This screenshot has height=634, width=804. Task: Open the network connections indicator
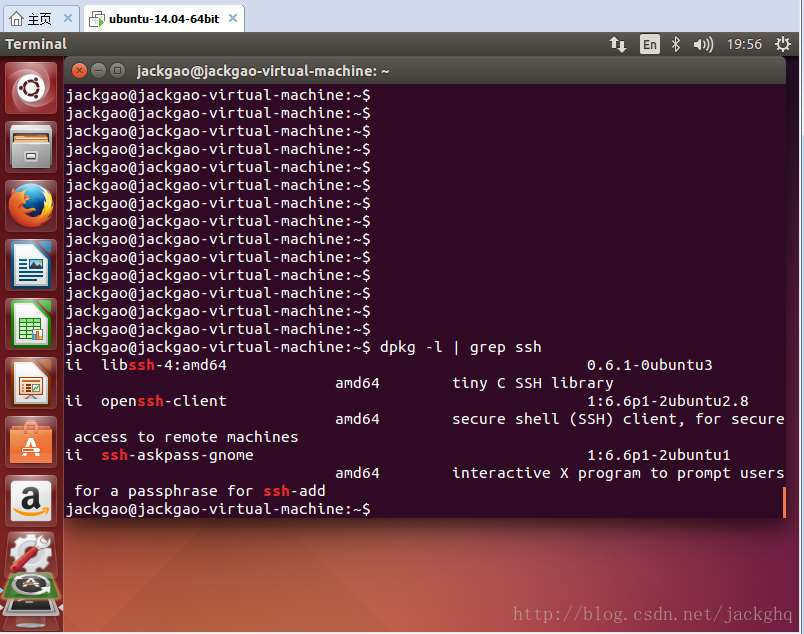tap(618, 44)
